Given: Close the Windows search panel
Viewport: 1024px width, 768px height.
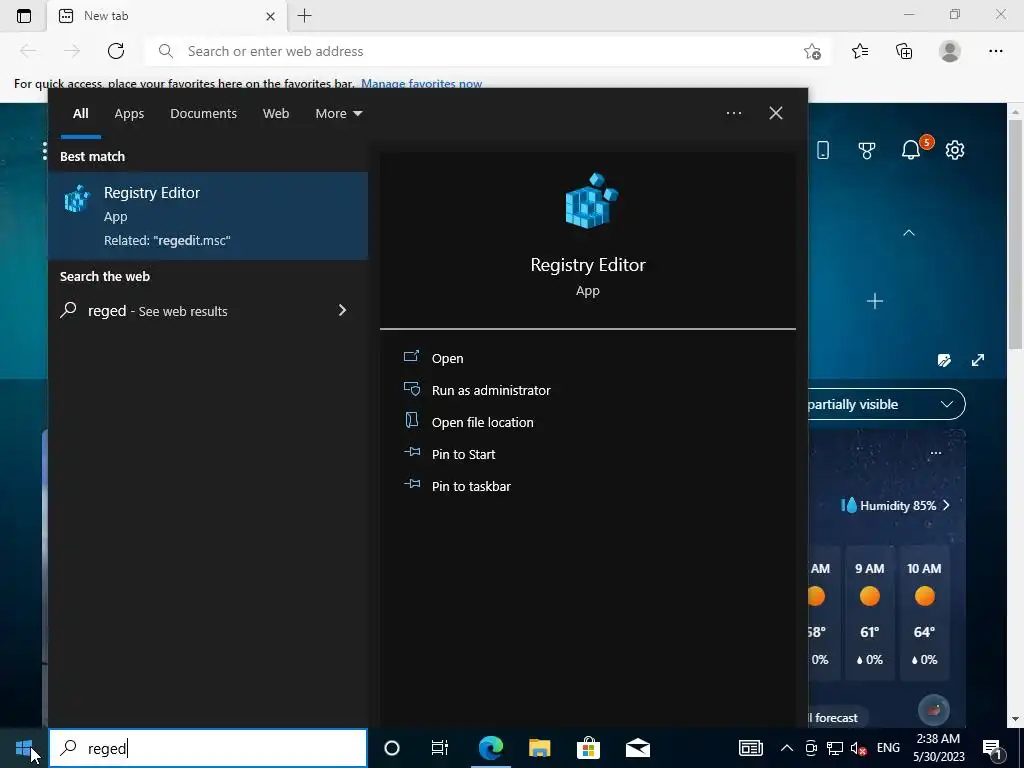Looking at the screenshot, I should point(775,113).
